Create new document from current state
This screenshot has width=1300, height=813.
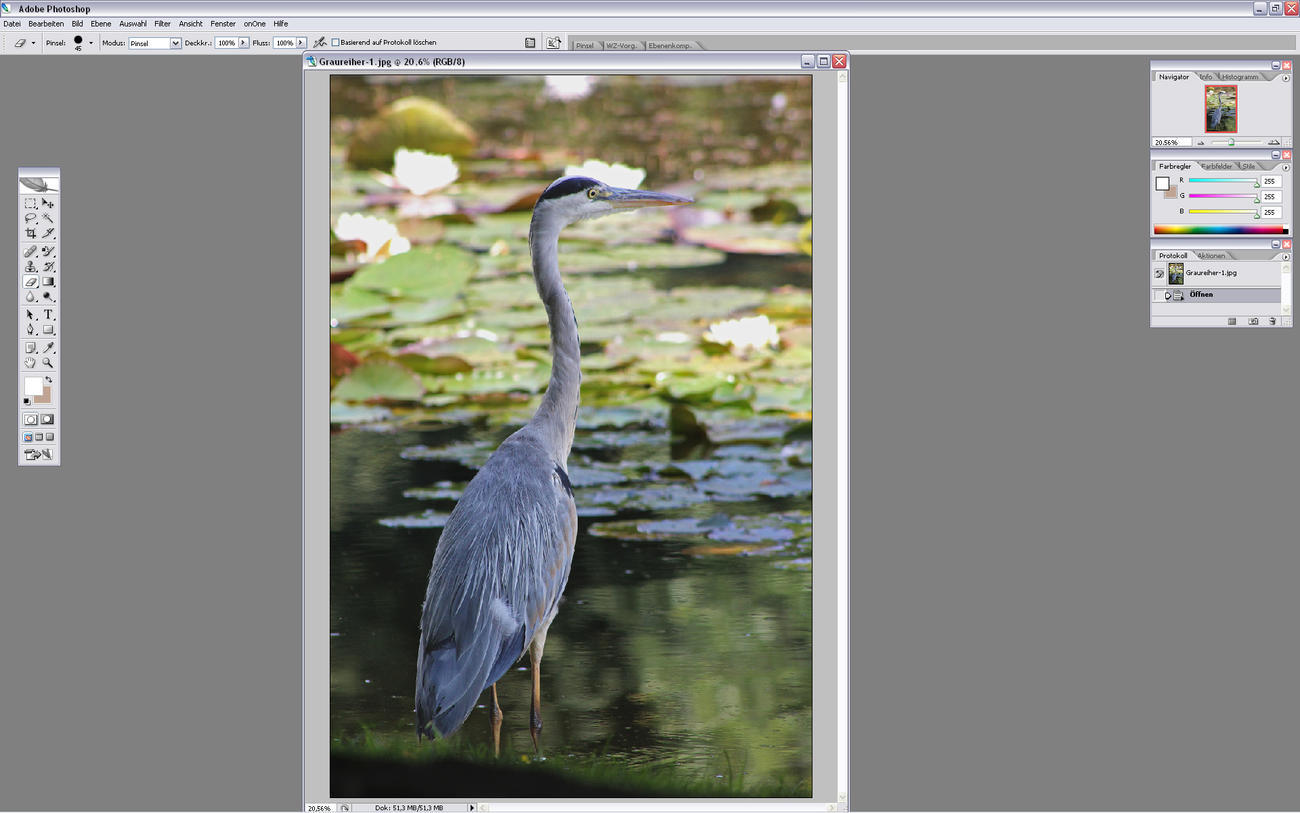[x=1232, y=321]
